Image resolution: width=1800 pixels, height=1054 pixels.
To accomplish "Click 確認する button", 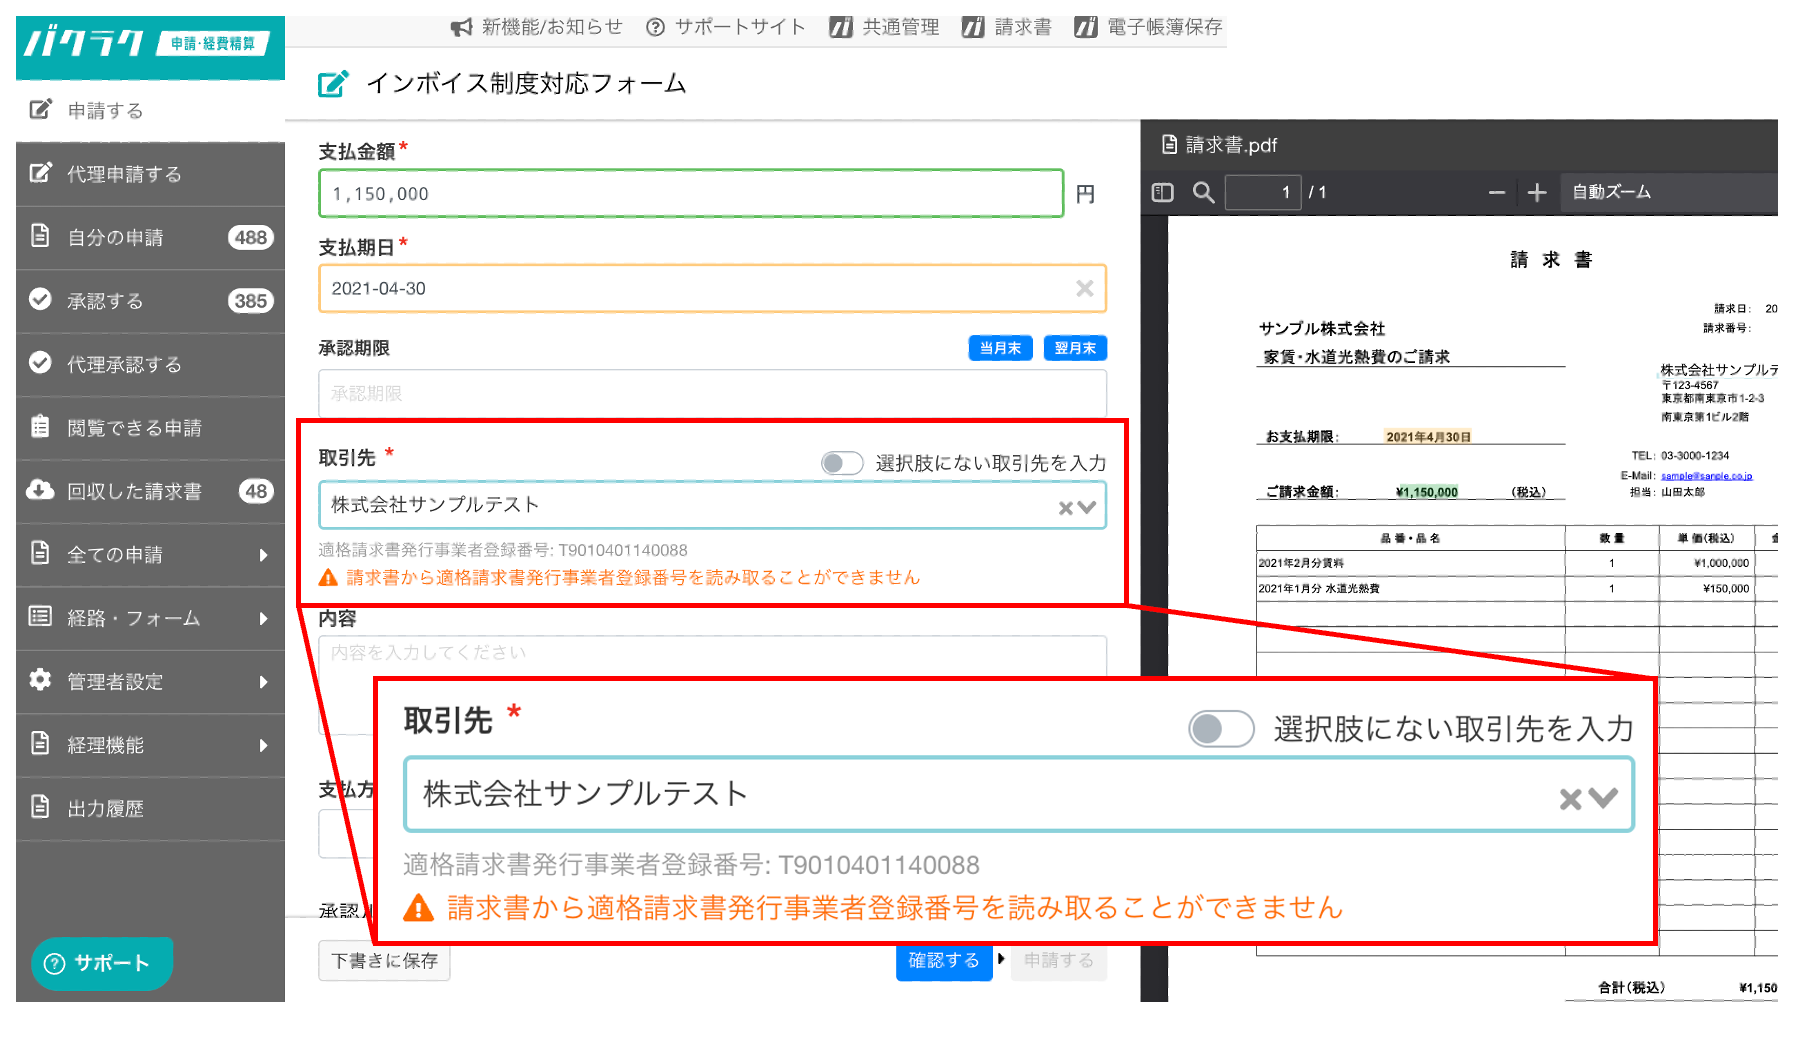I will [x=943, y=961].
